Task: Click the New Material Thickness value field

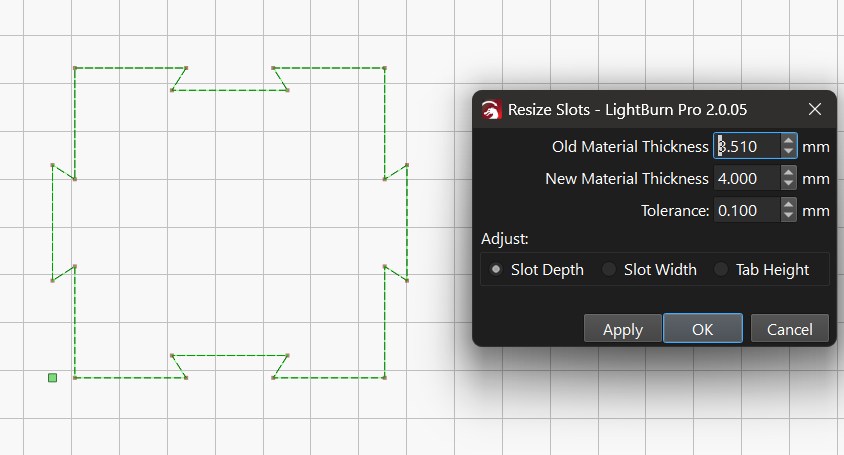Action: click(746, 179)
